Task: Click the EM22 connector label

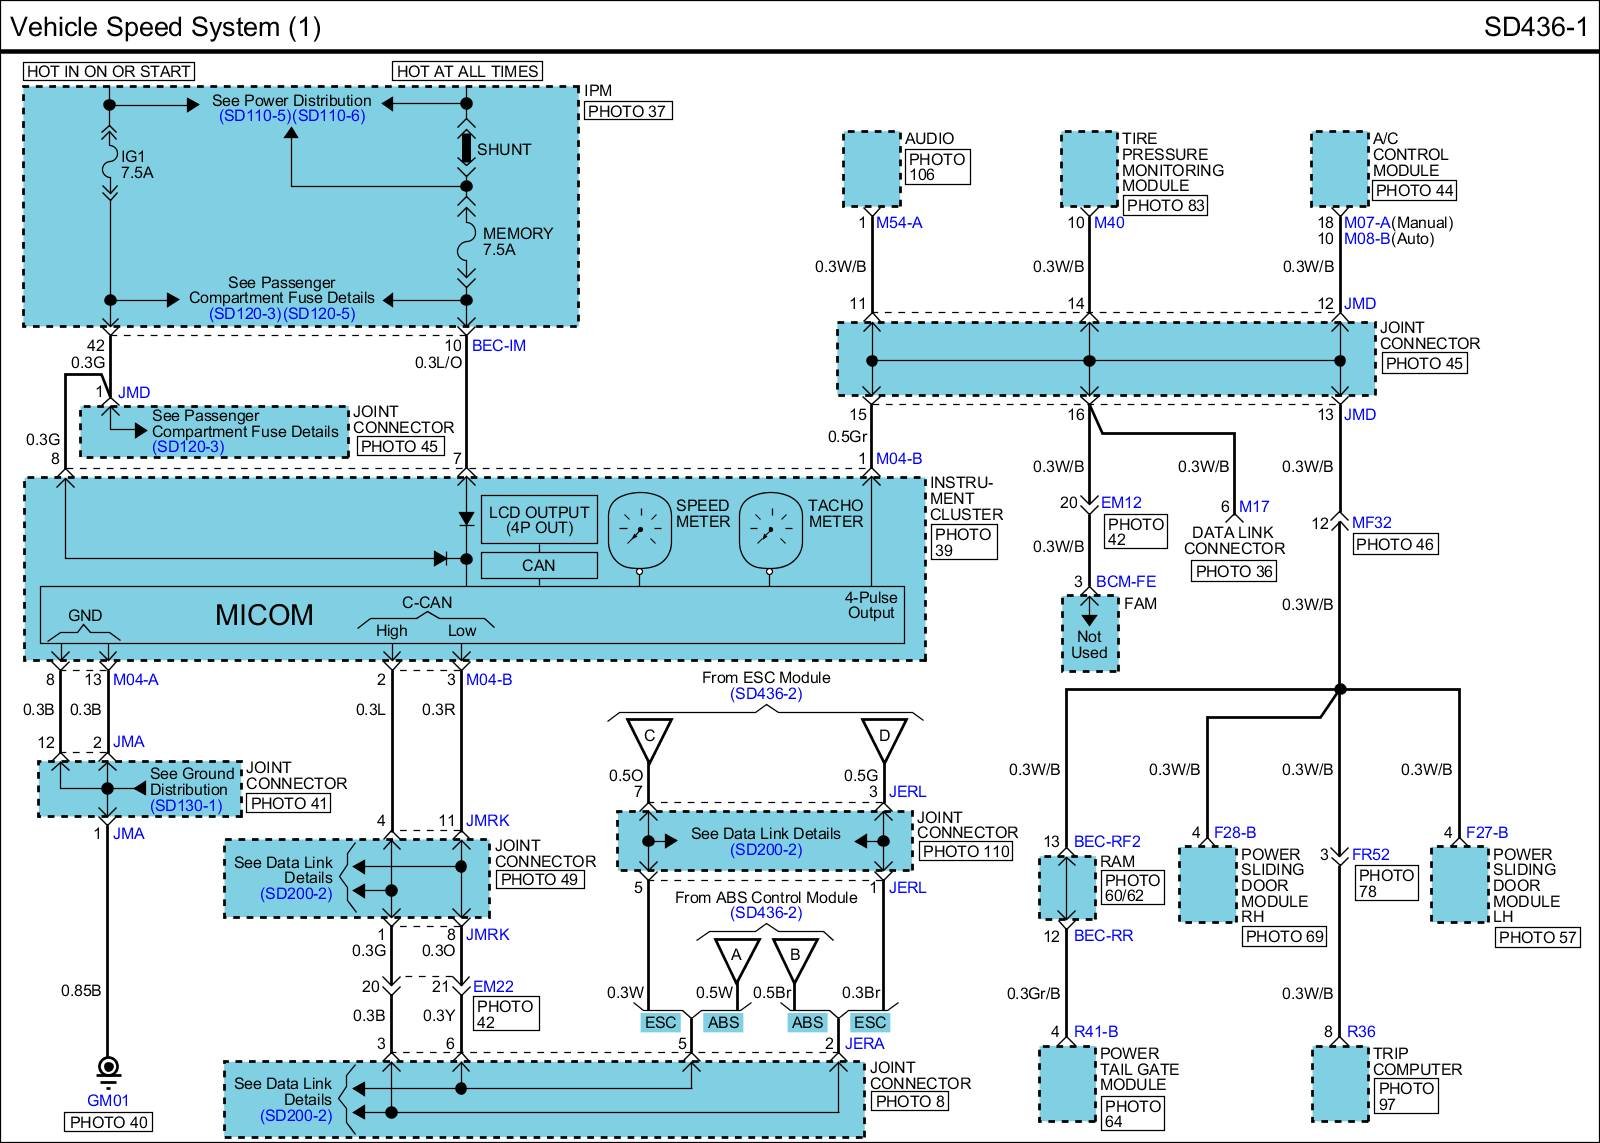Action: [x=494, y=987]
